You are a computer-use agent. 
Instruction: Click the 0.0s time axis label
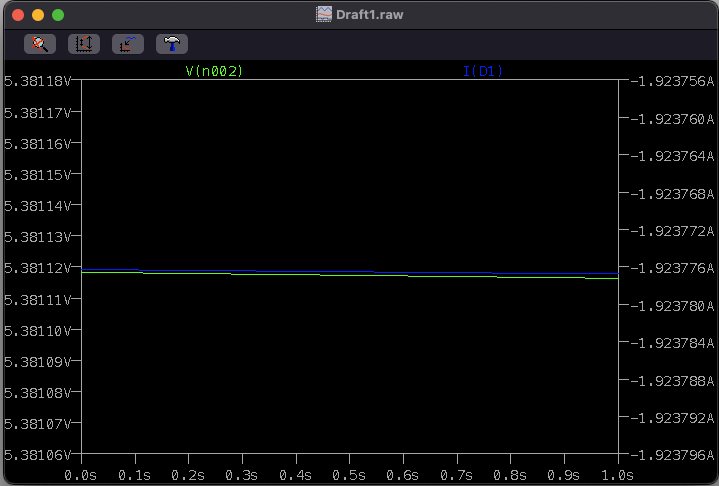[x=81, y=475]
